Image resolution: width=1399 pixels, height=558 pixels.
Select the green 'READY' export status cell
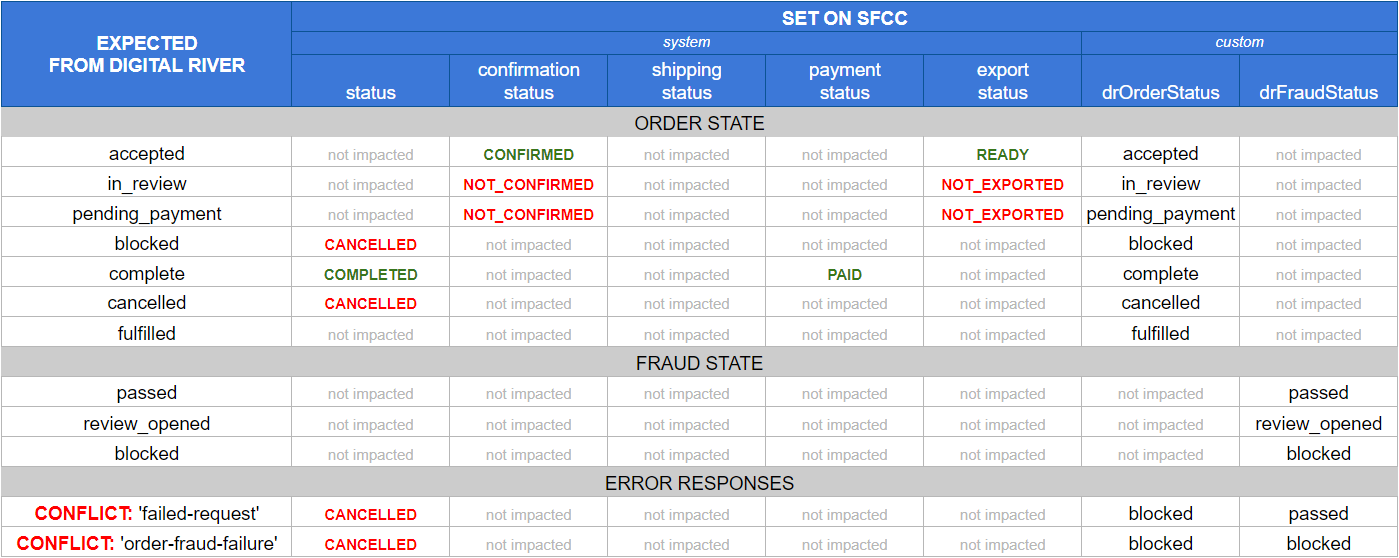(x=1002, y=155)
